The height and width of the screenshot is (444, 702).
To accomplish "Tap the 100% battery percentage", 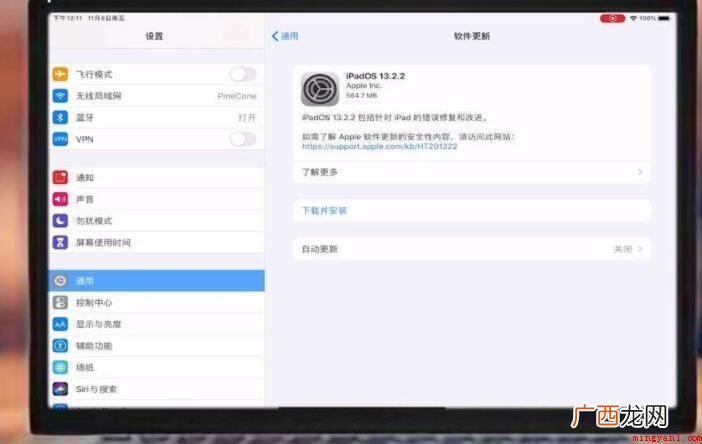I will pyautogui.click(x=647, y=18).
